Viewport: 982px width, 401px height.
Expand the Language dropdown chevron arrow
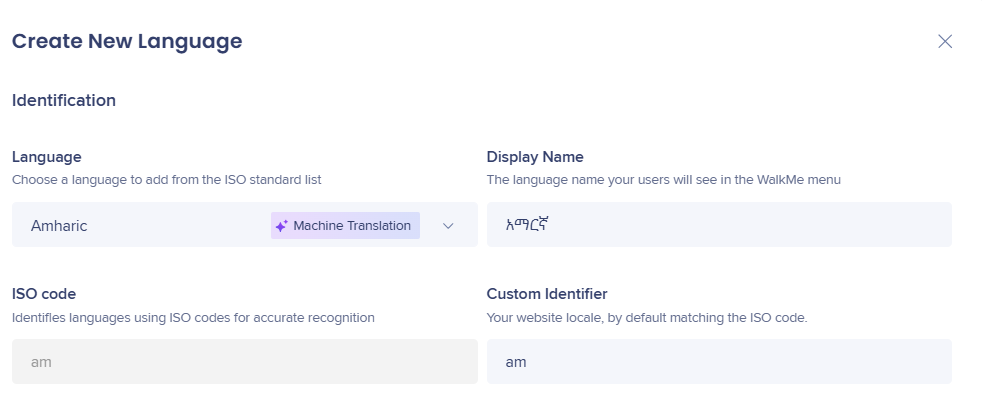pos(448,226)
